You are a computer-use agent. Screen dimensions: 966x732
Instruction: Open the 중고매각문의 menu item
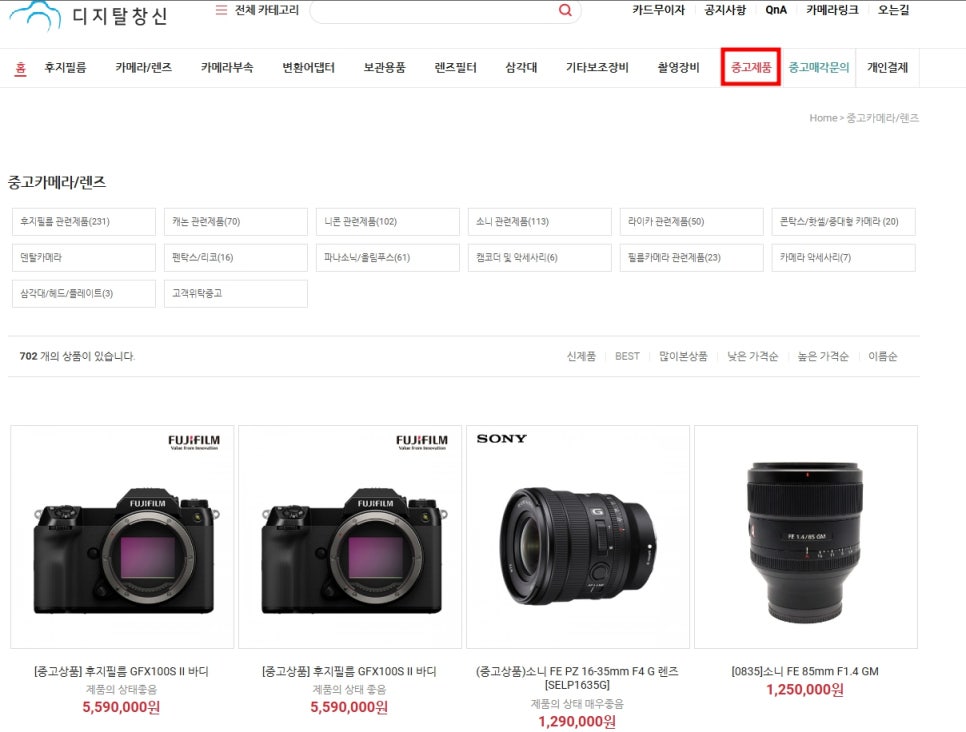[x=819, y=68]
